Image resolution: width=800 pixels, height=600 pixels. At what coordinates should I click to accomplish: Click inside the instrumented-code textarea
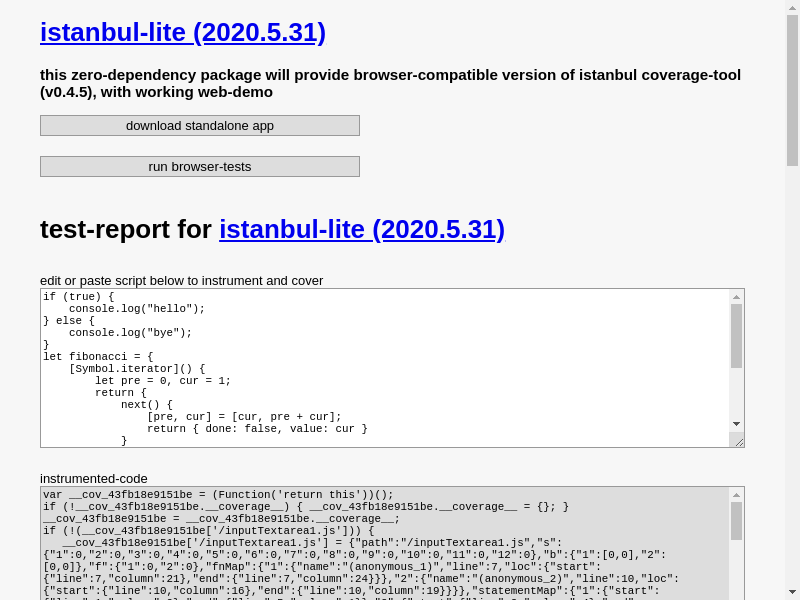(x=385, y=543)
